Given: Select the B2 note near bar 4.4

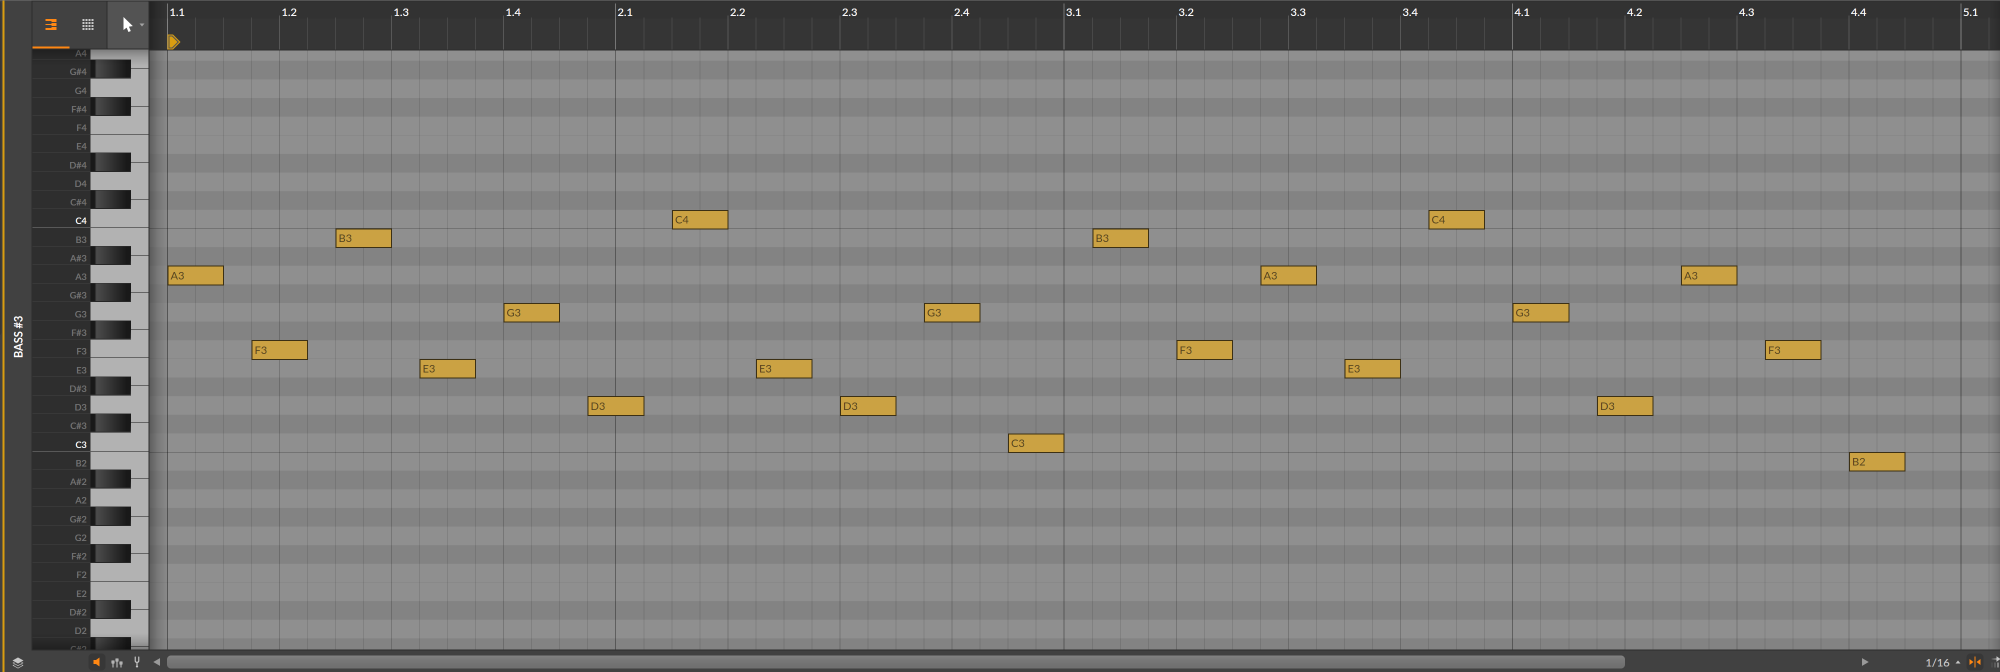Looking at the screenshot, I should click(x=1876, y=462).
